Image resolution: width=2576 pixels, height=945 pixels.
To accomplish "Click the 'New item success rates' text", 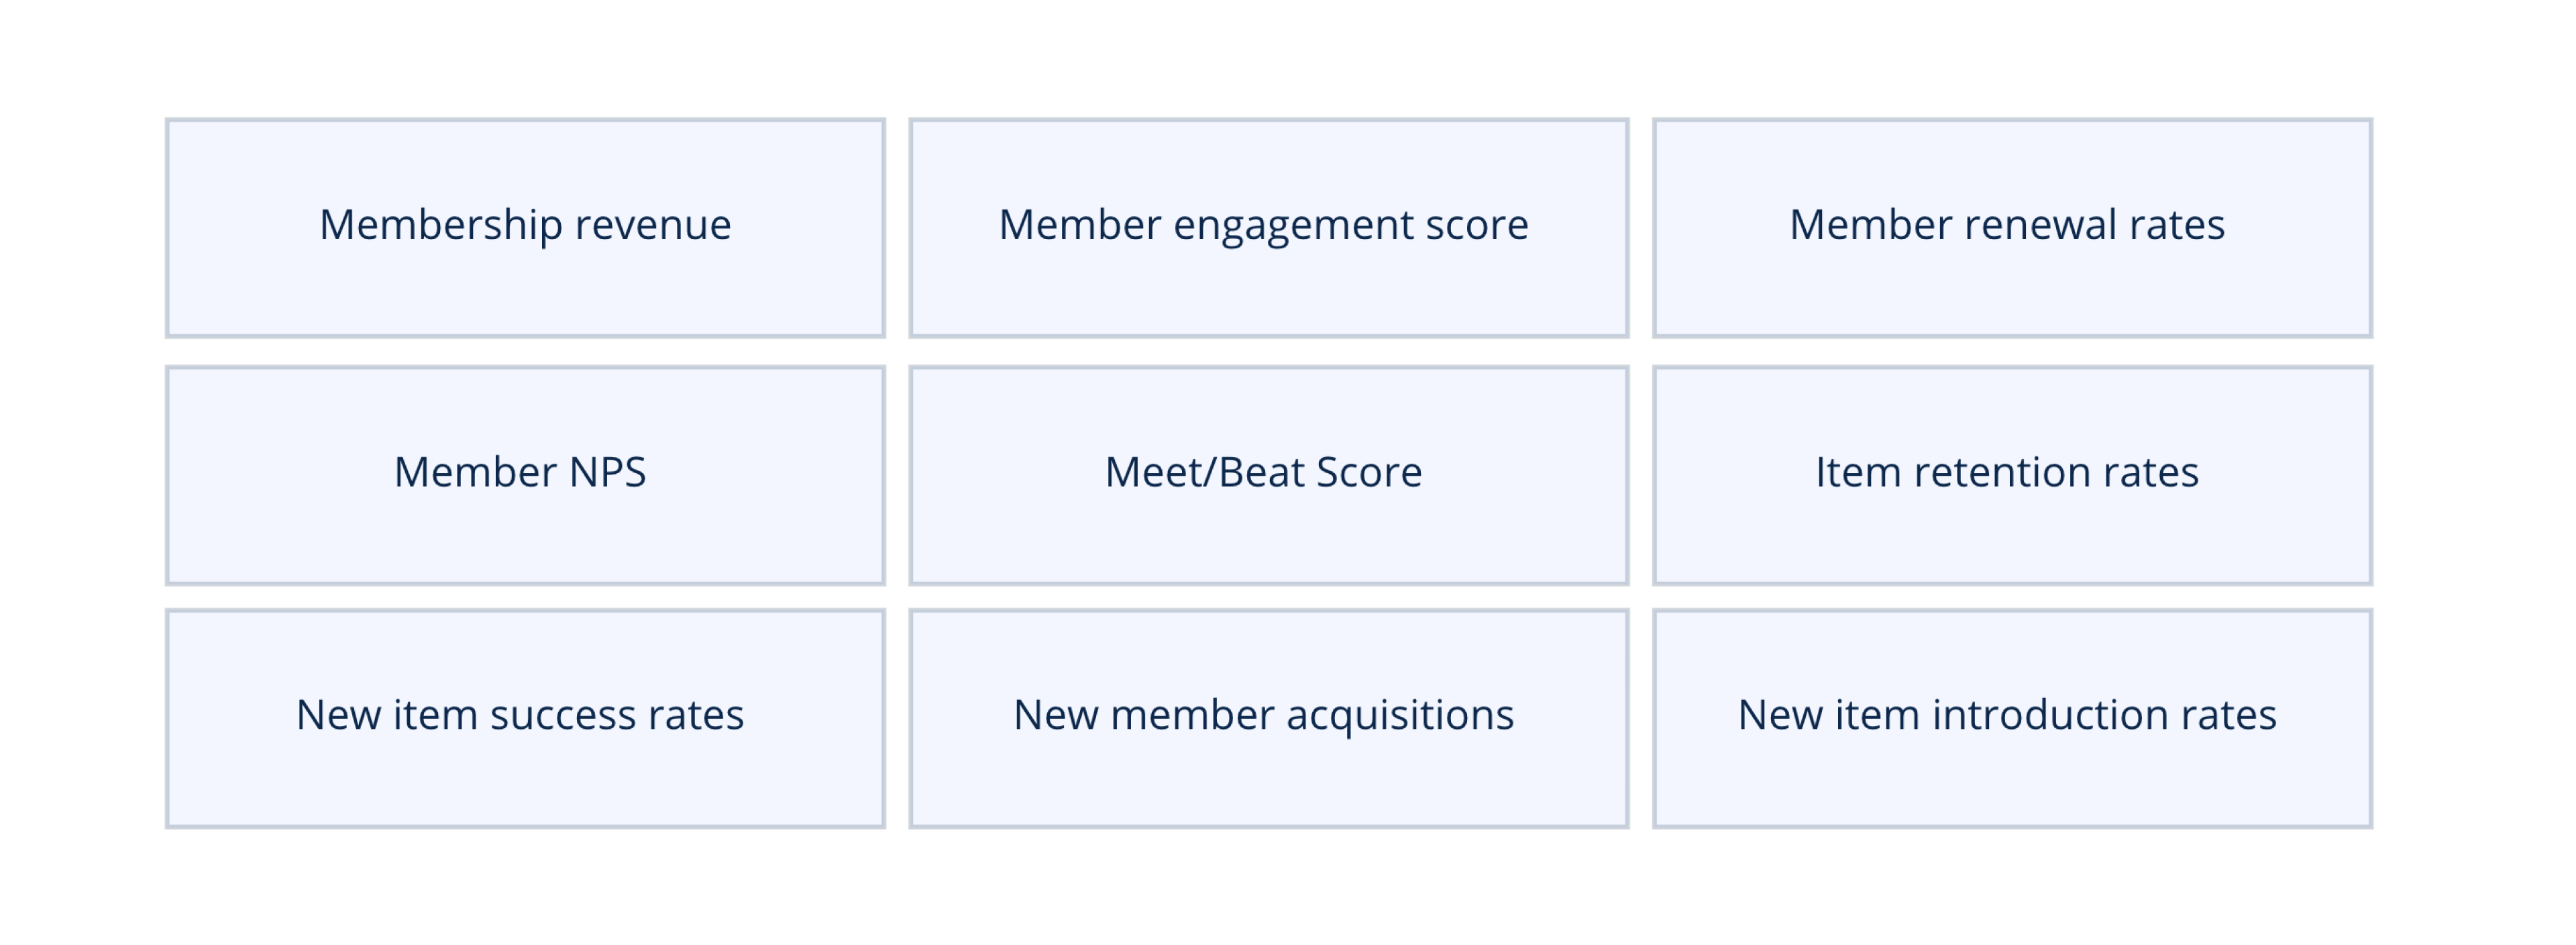I will tap(520, 714).
